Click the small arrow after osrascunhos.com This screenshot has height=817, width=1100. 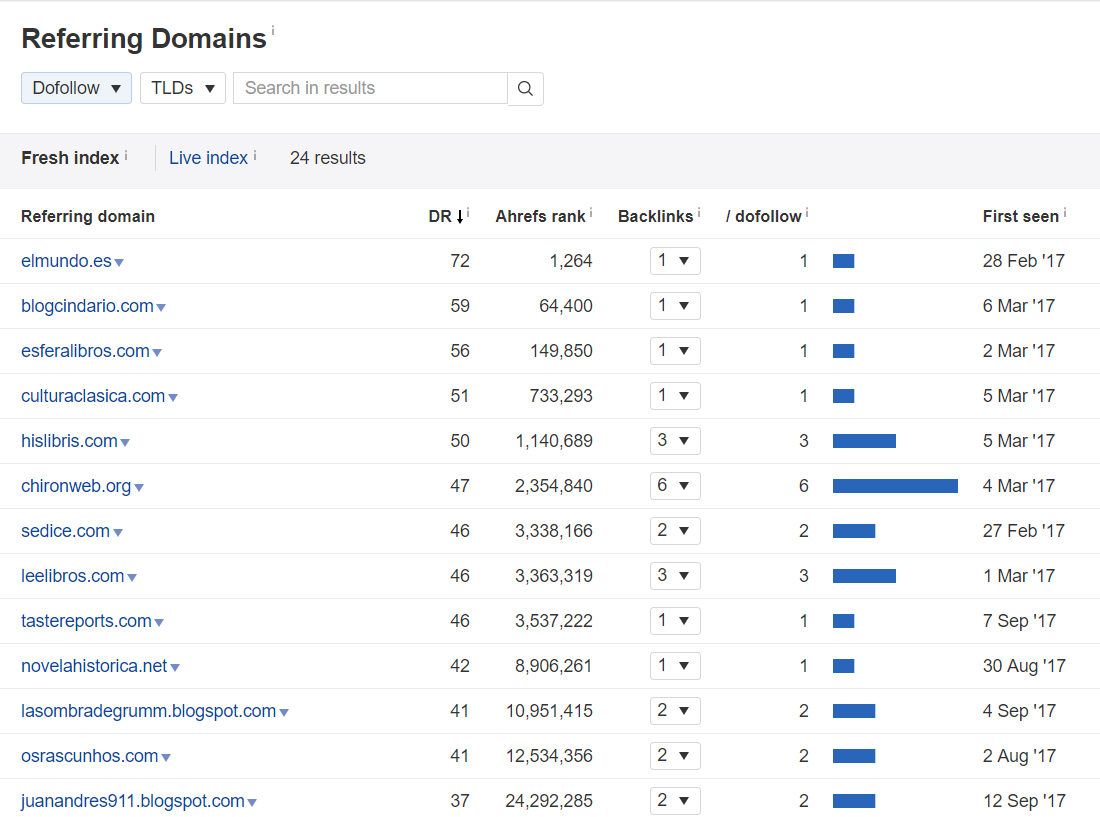pos(166,757)
